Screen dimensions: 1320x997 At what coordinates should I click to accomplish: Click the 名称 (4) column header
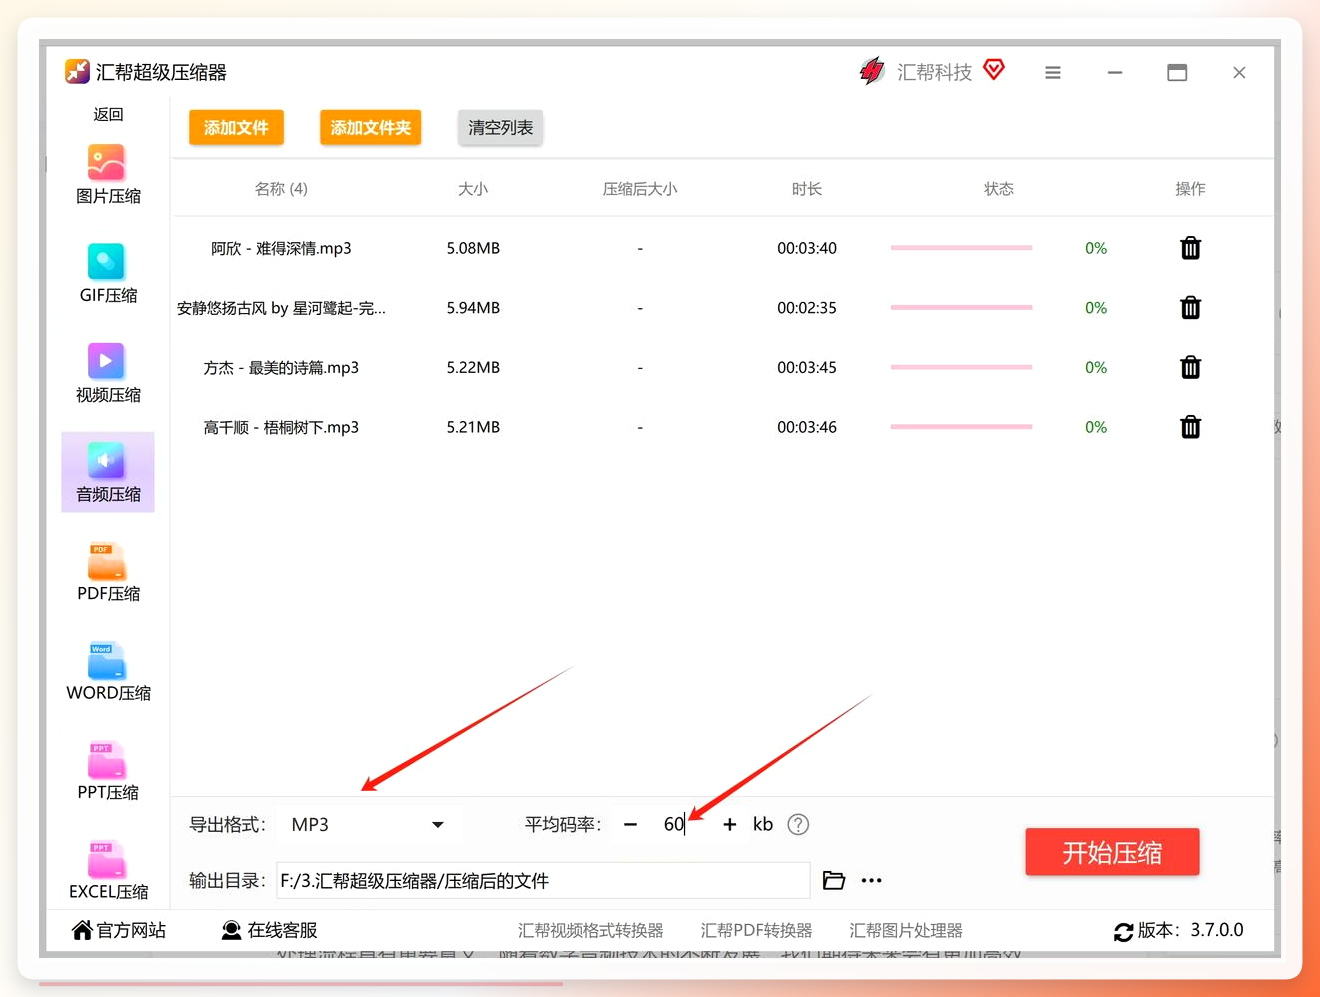click(281, 189)
